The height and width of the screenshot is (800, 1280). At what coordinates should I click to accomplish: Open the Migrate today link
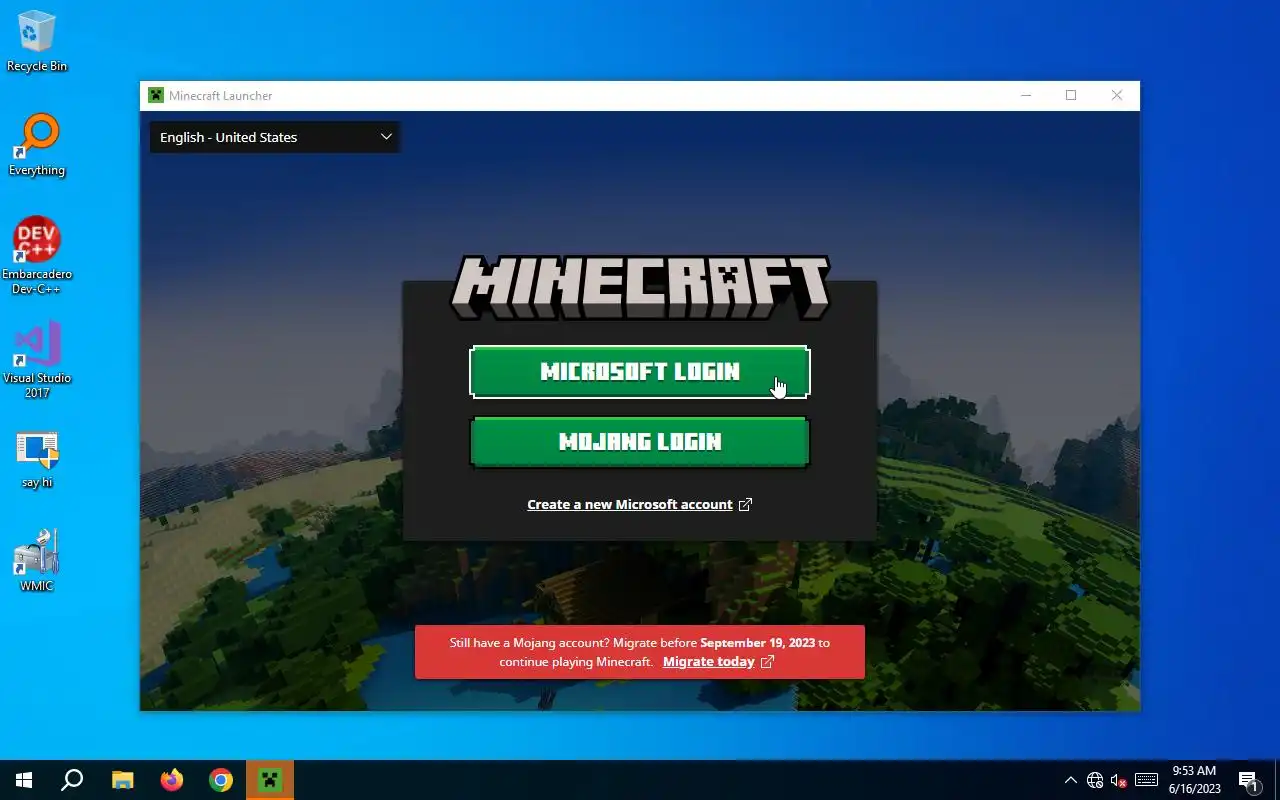pos(708,662)
